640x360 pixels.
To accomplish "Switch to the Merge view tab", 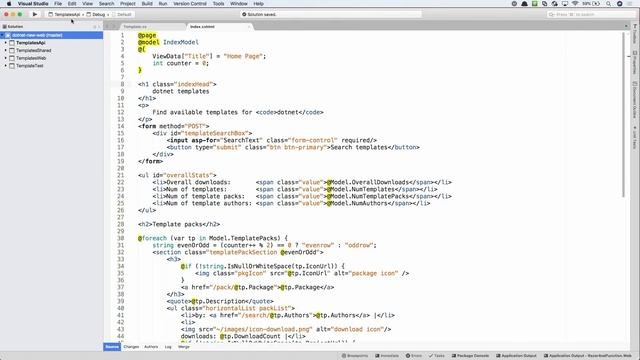I will click(184, 347).
